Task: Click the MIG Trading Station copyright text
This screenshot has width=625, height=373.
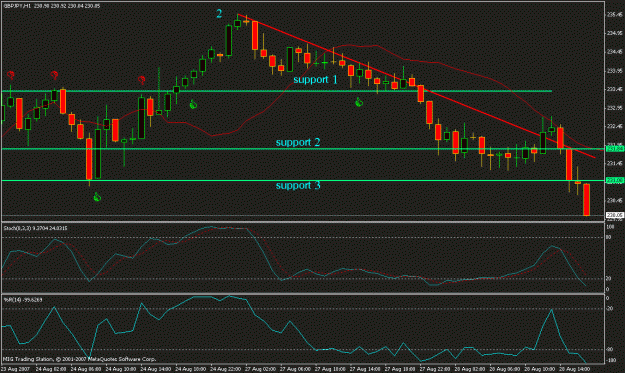Action: (79, 359)
